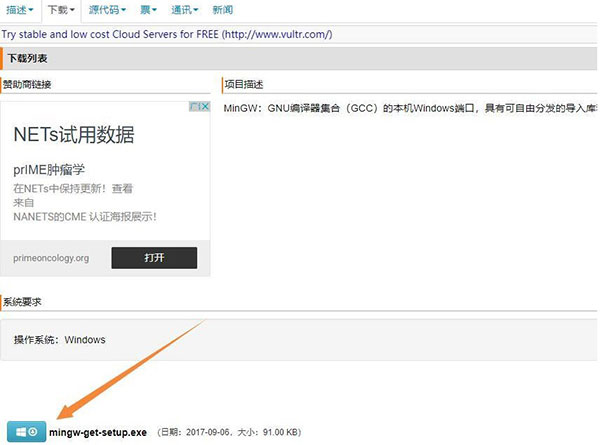
Task: Click the 操作系统: Windows requirement text
Action: point(60,340)
